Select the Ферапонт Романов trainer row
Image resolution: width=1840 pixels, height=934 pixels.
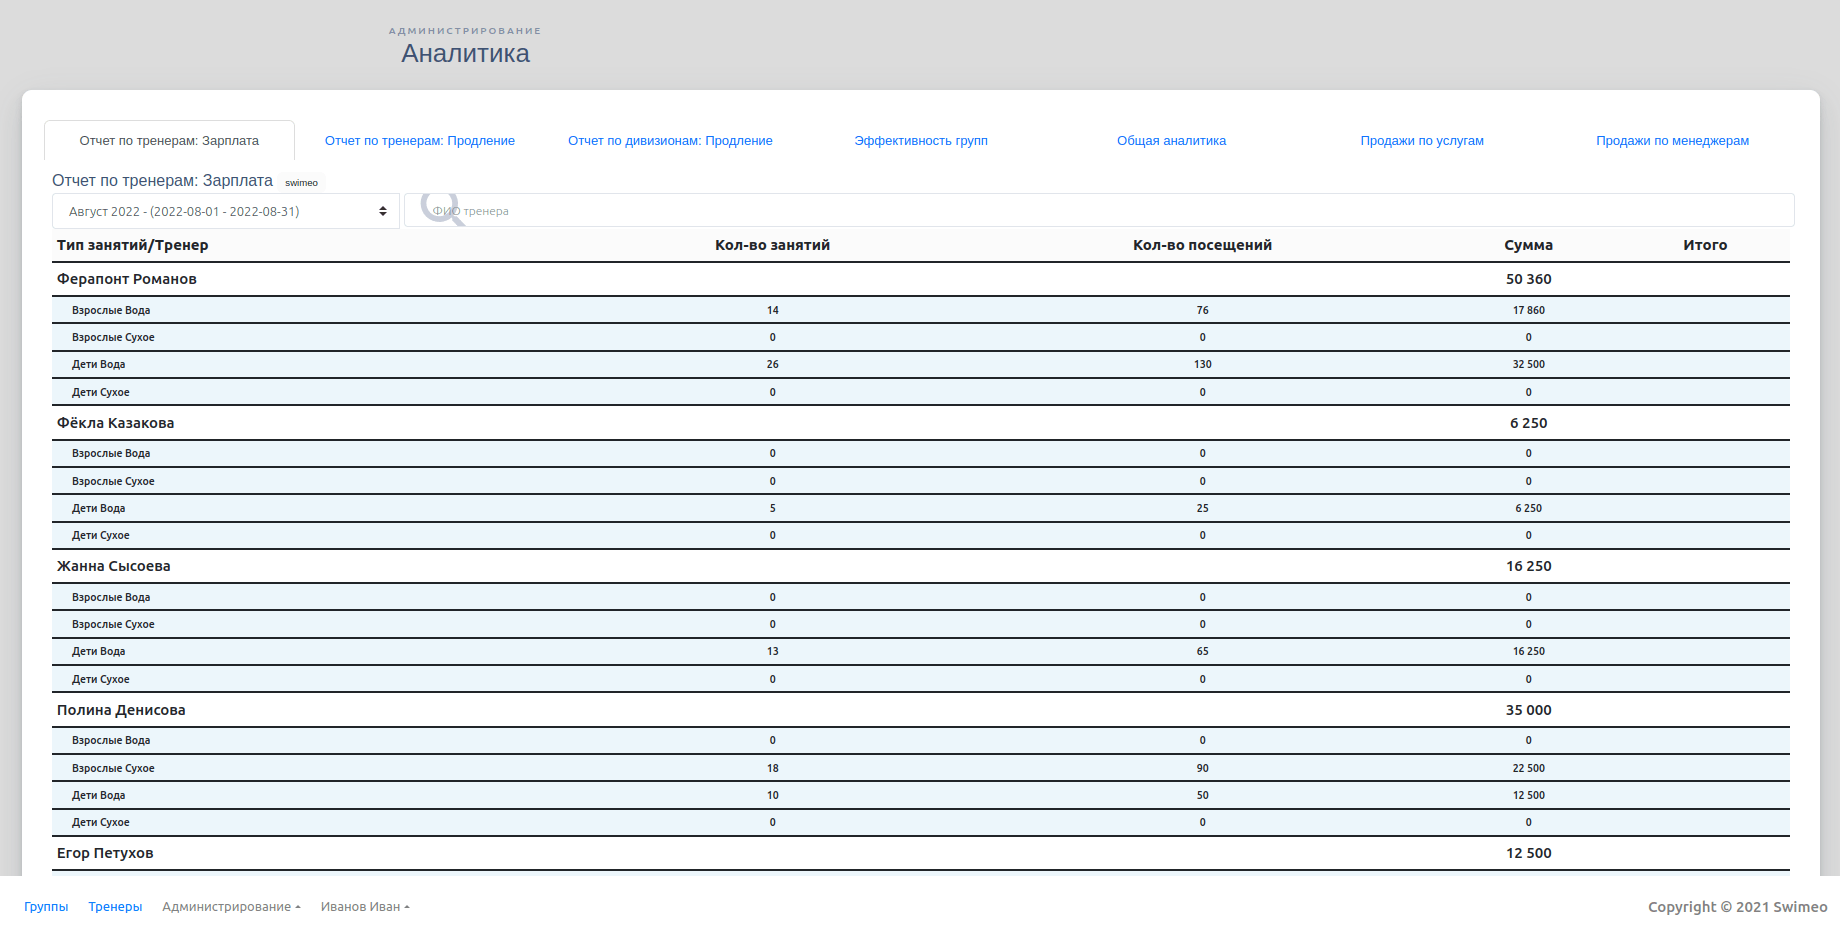(127, 279)
